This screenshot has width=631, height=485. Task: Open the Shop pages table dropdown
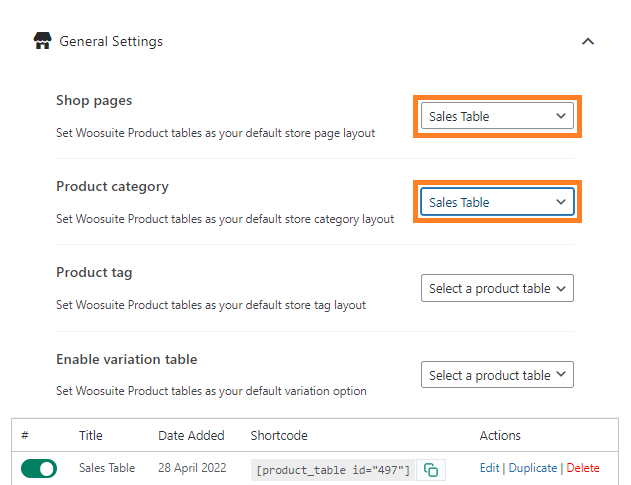click(497, 116)
